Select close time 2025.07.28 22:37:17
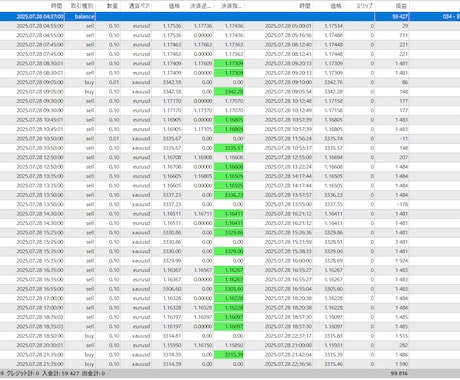The width and height of the screenshot is (460, 380). click(288, 336)
